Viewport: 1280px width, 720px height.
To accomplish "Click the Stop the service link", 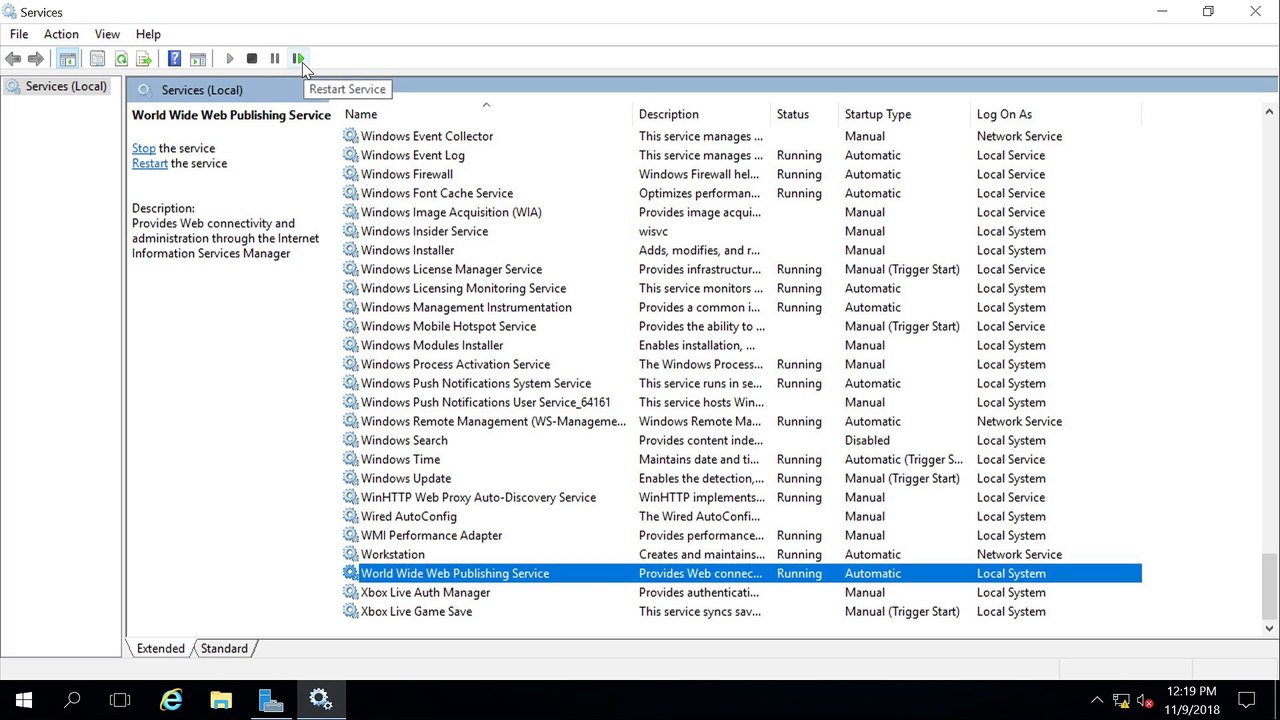I will tap(144, 148).
